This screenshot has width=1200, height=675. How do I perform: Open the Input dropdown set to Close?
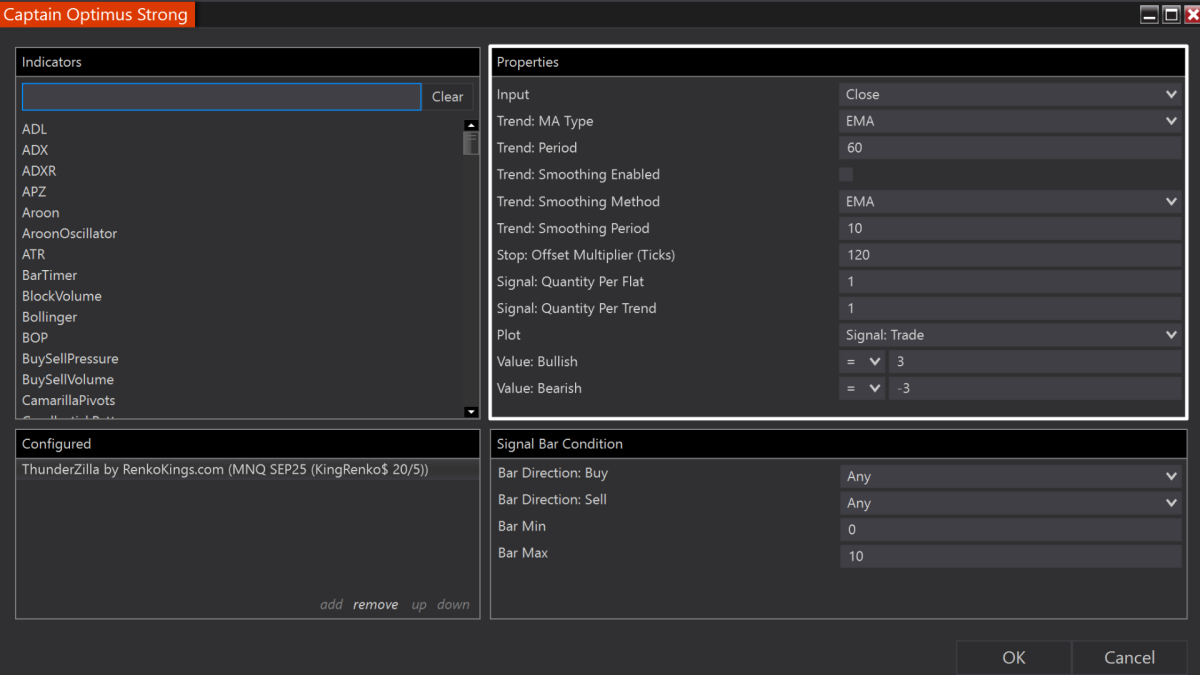[x=1010, y=95]
